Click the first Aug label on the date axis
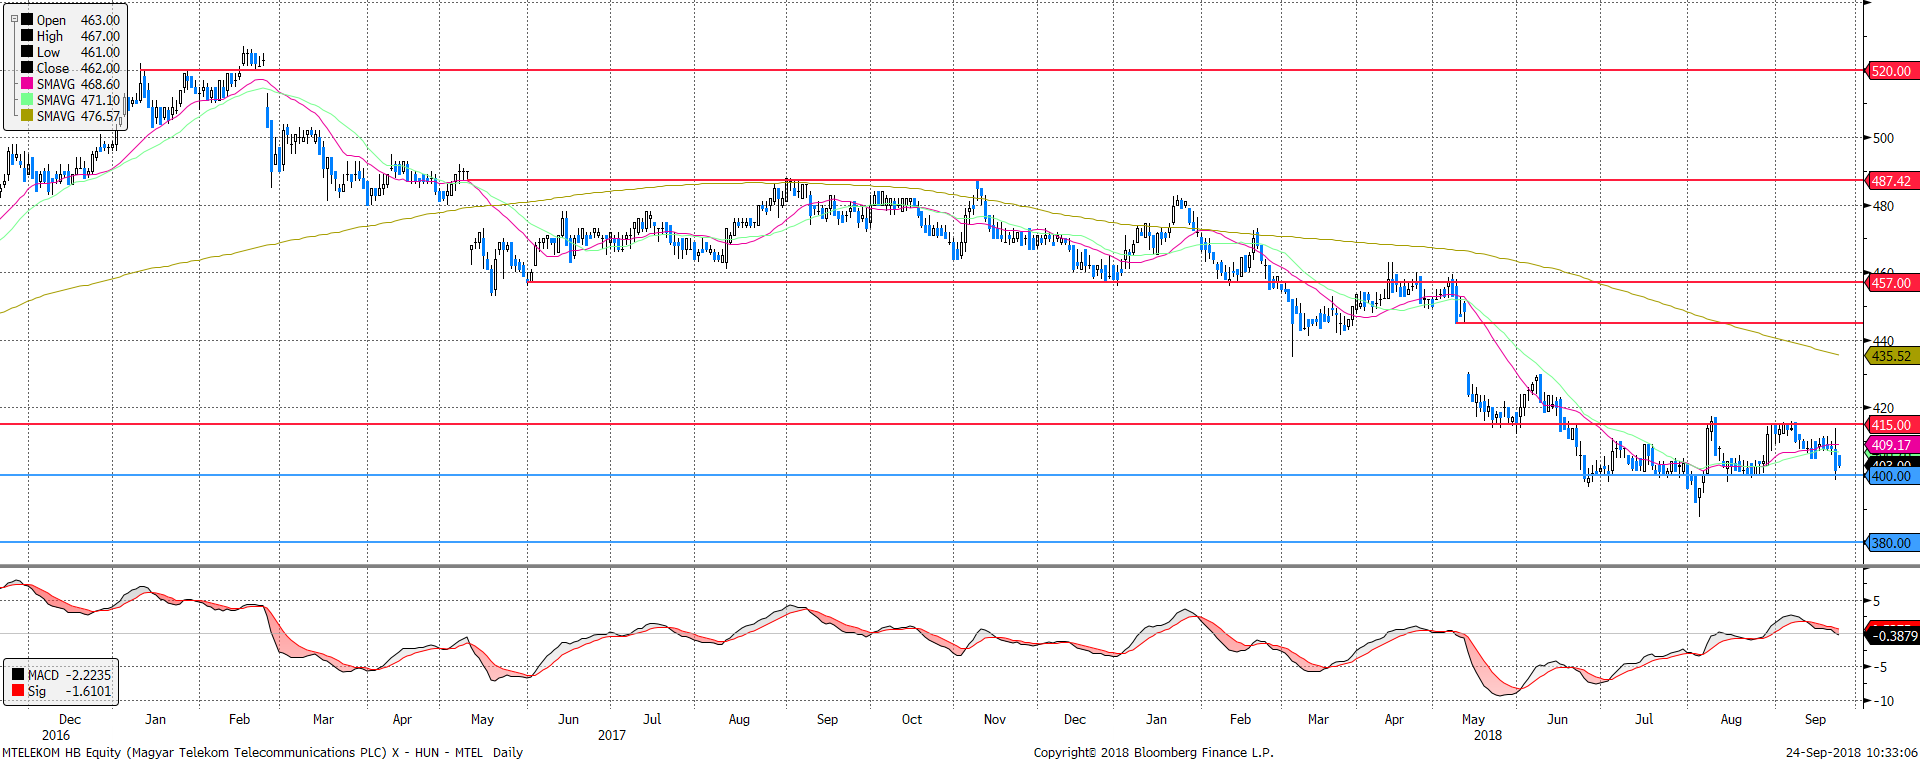Viewport: 1920px width, 761px height. tap(739, 719)
